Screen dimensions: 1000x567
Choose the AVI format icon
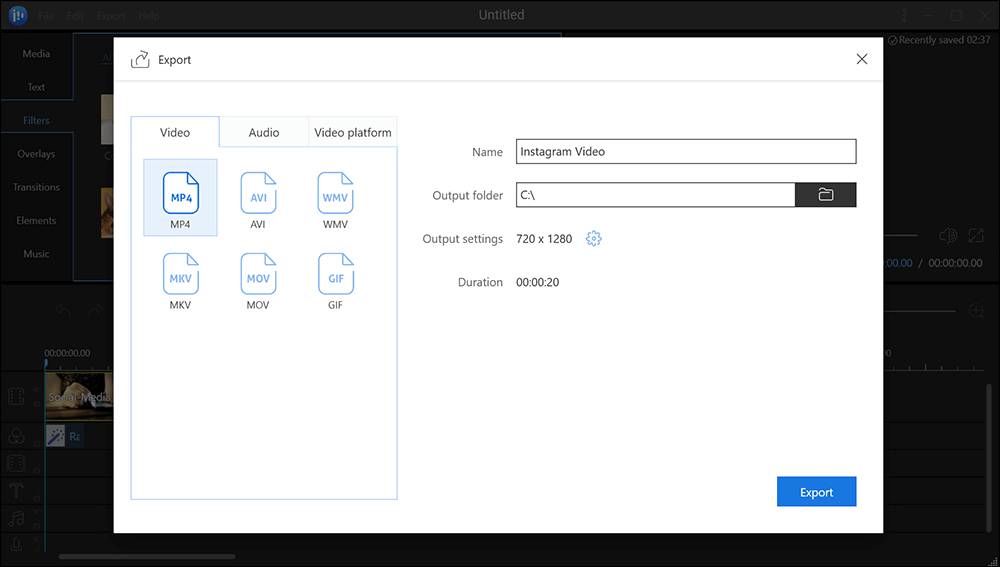click(x=258, y=194)
